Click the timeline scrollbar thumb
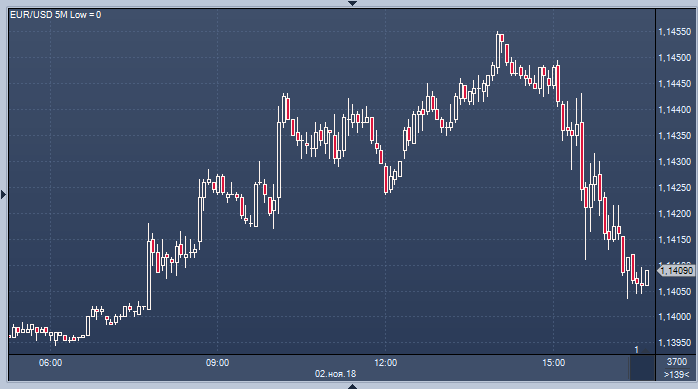This screenshot has width=698, height=389. [641, 368]
